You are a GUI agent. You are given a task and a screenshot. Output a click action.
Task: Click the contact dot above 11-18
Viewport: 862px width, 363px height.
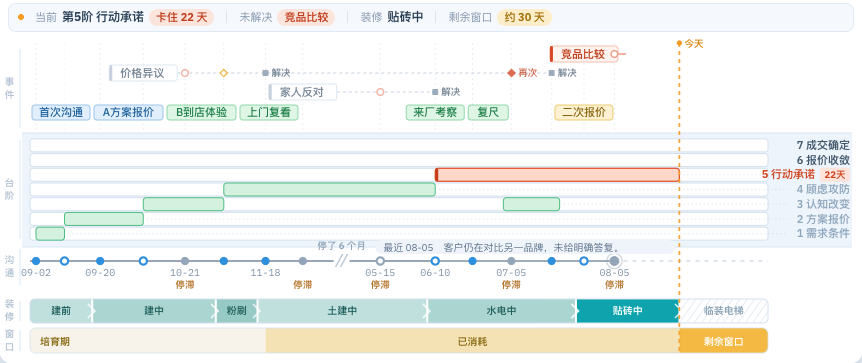(x=266, y=261)
